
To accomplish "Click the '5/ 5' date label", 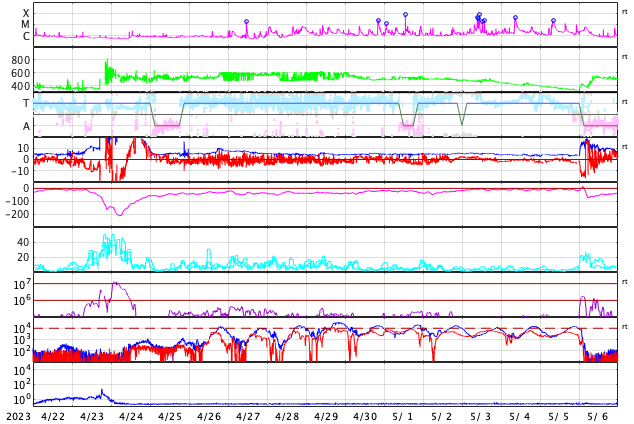I will 558,416.
